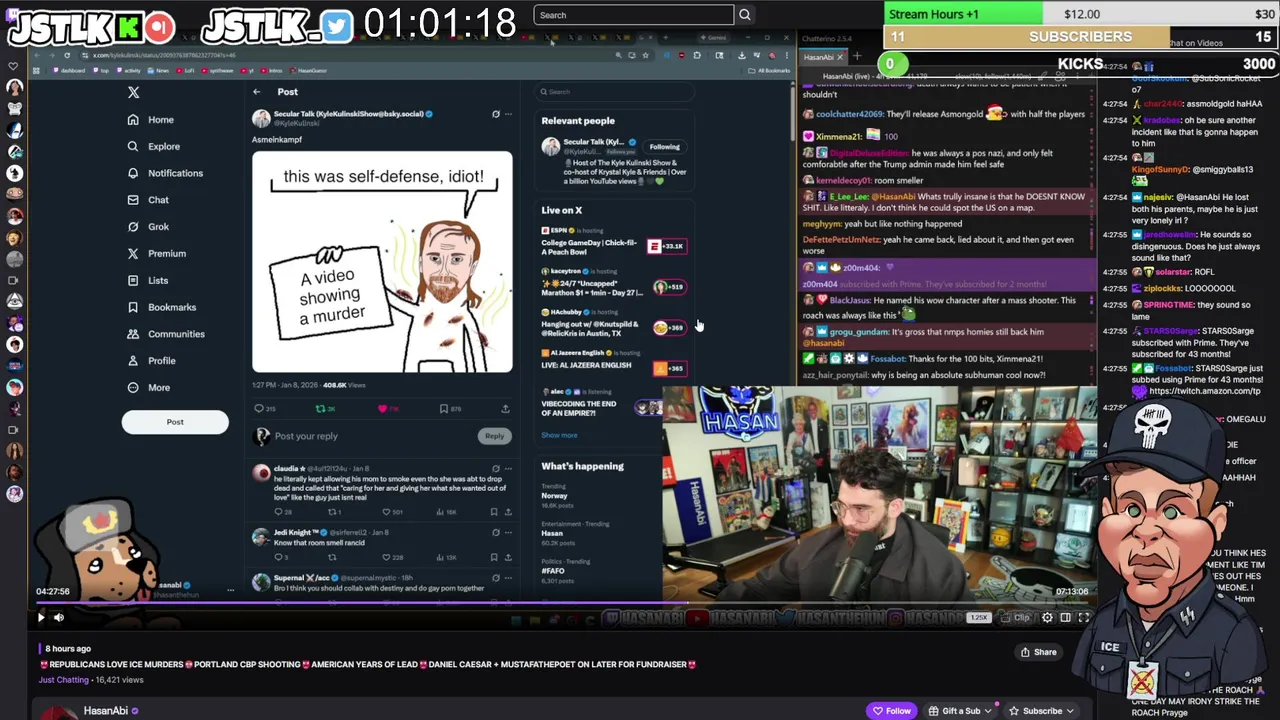The image size is (1280, 720).
Task: Open Profile in X sidebar
Action: coord(151,361)
